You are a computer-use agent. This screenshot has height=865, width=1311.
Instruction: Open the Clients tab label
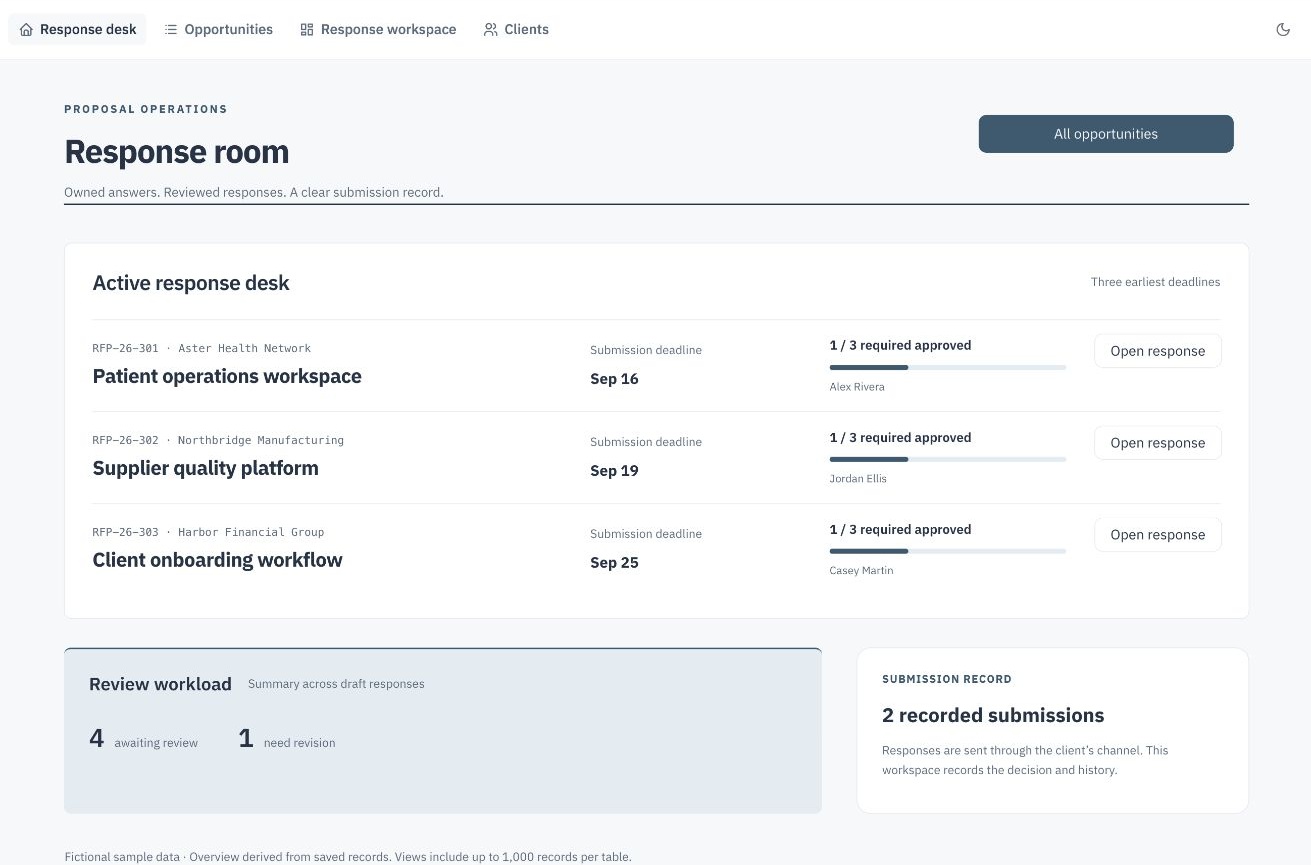pos(526,30)
